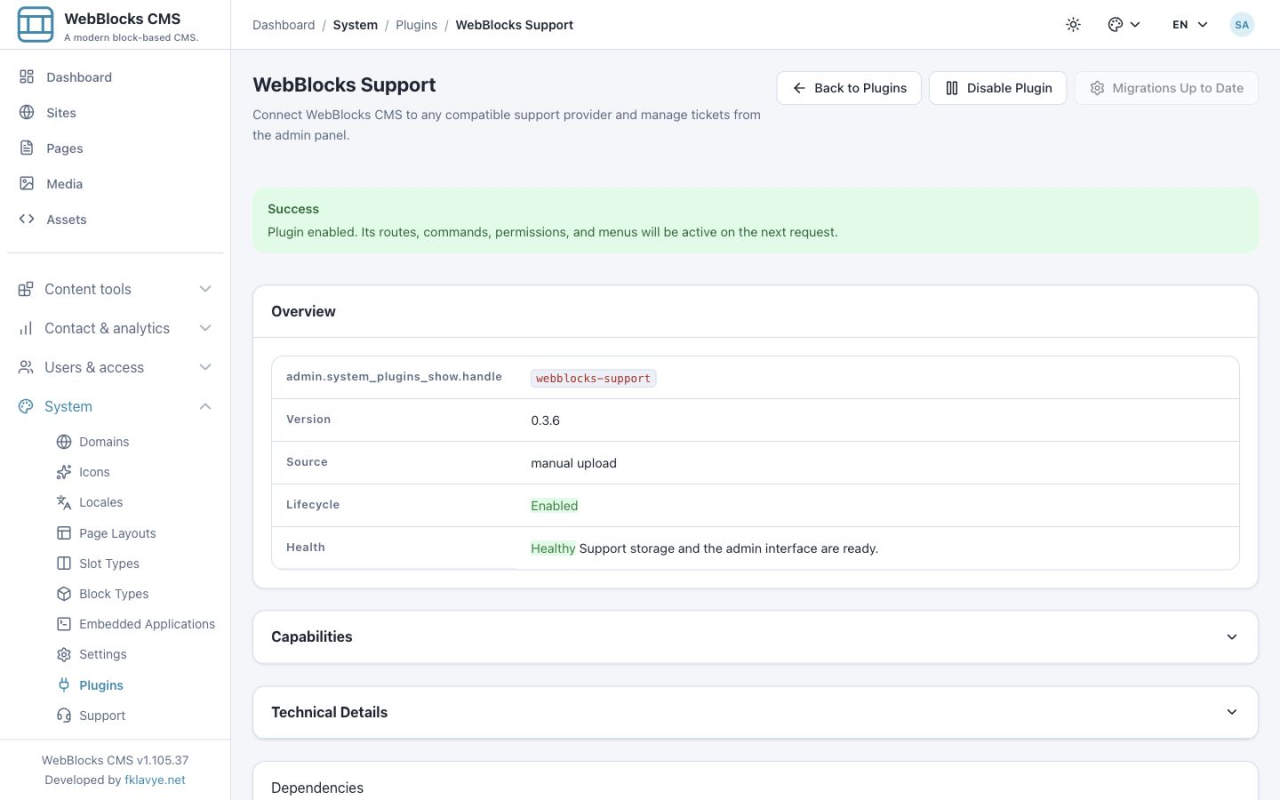
Task: Click the manual upload source value
Action: point(574,463)
